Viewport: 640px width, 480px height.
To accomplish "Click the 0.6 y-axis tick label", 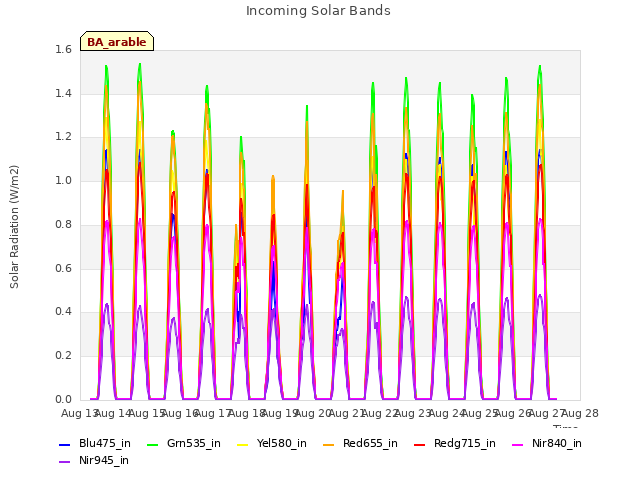I will click(64, 268).
